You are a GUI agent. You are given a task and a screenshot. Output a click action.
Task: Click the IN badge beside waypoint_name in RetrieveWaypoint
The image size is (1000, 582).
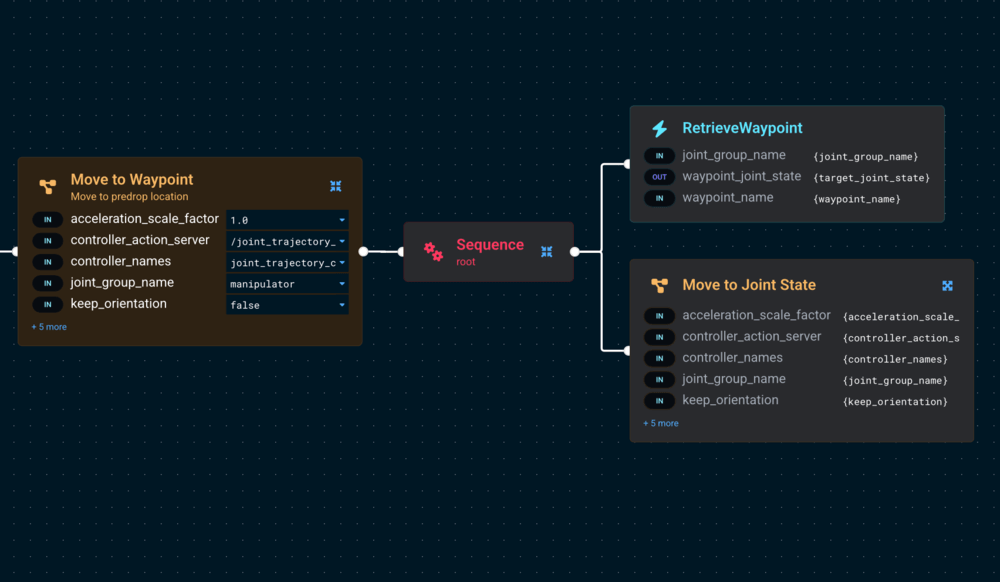(659, 198)
